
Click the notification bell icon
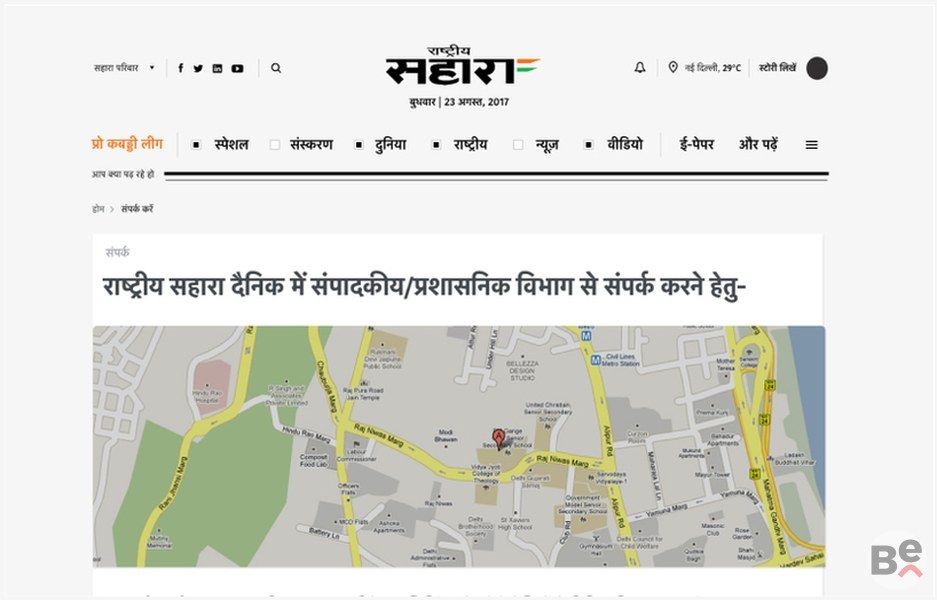640,68
